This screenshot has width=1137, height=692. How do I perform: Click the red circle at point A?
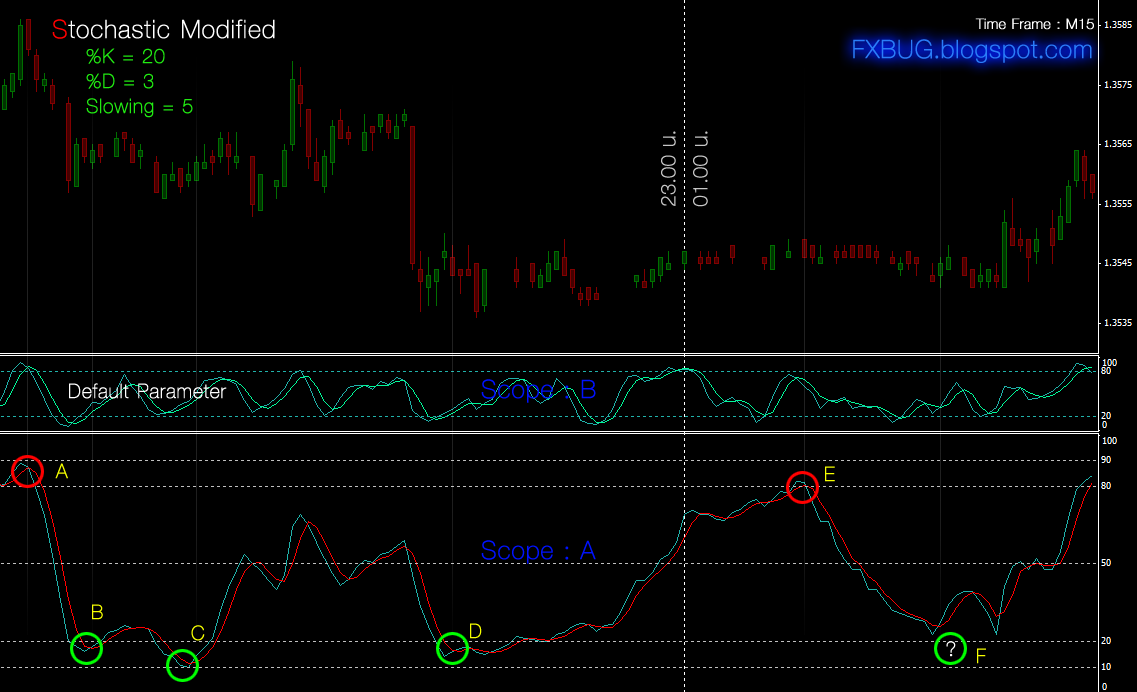[x=27, y=470]
